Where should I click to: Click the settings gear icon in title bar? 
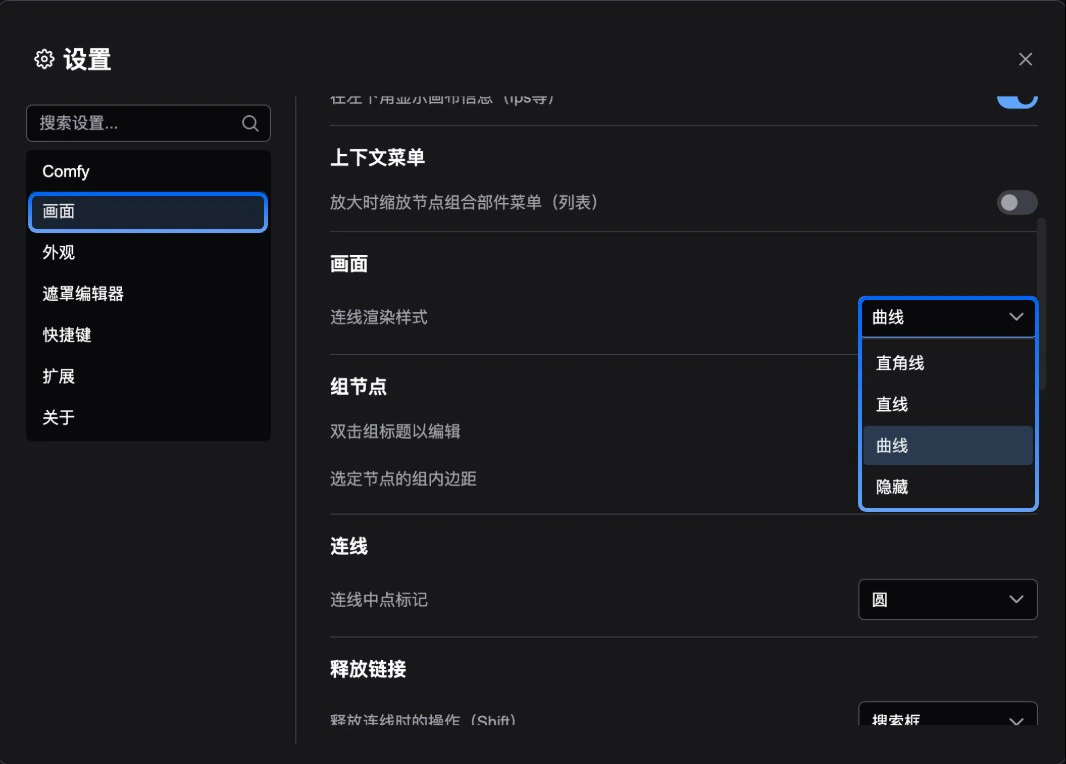click(43, 59)
